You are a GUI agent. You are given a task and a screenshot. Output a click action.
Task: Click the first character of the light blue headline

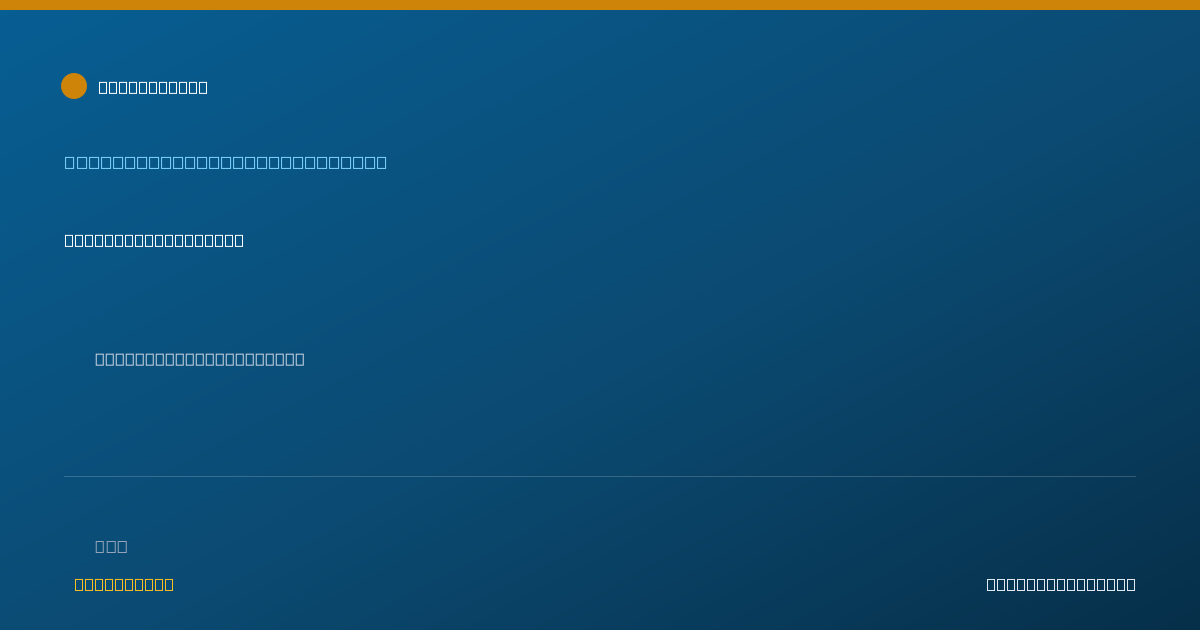coord(70,162)
